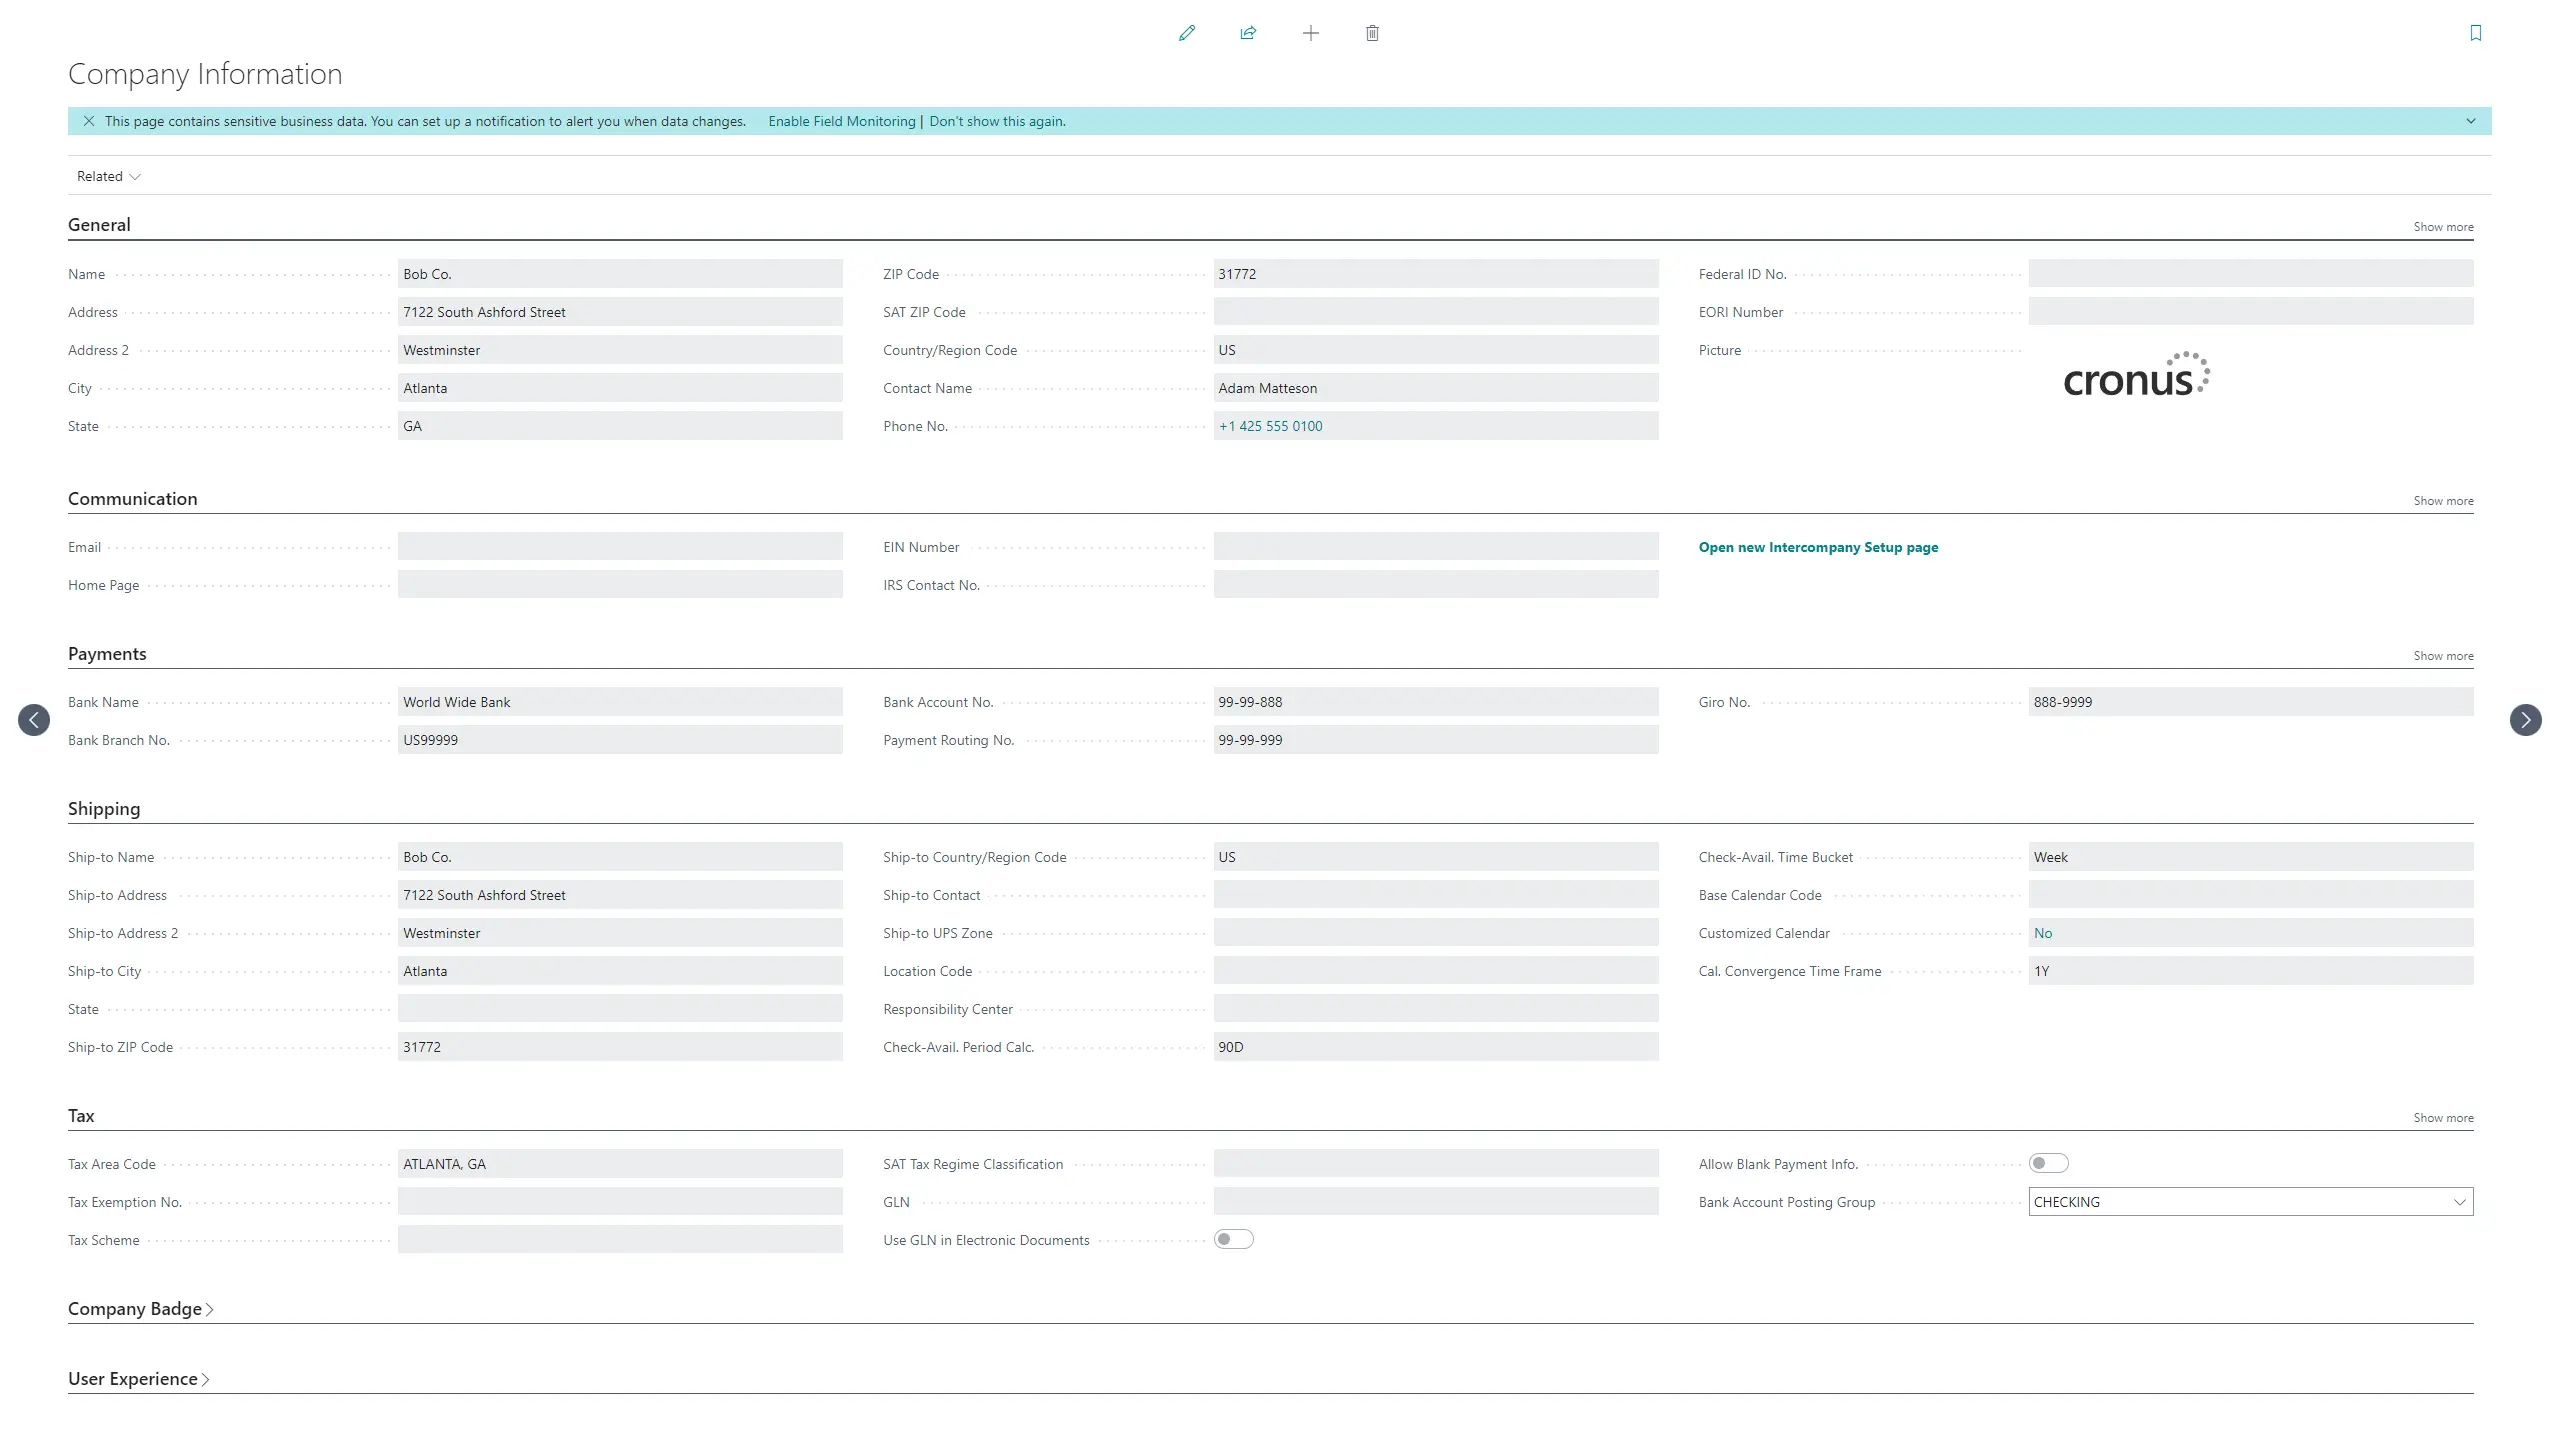Go to previous record with left arrow

[x=34, y=720]
